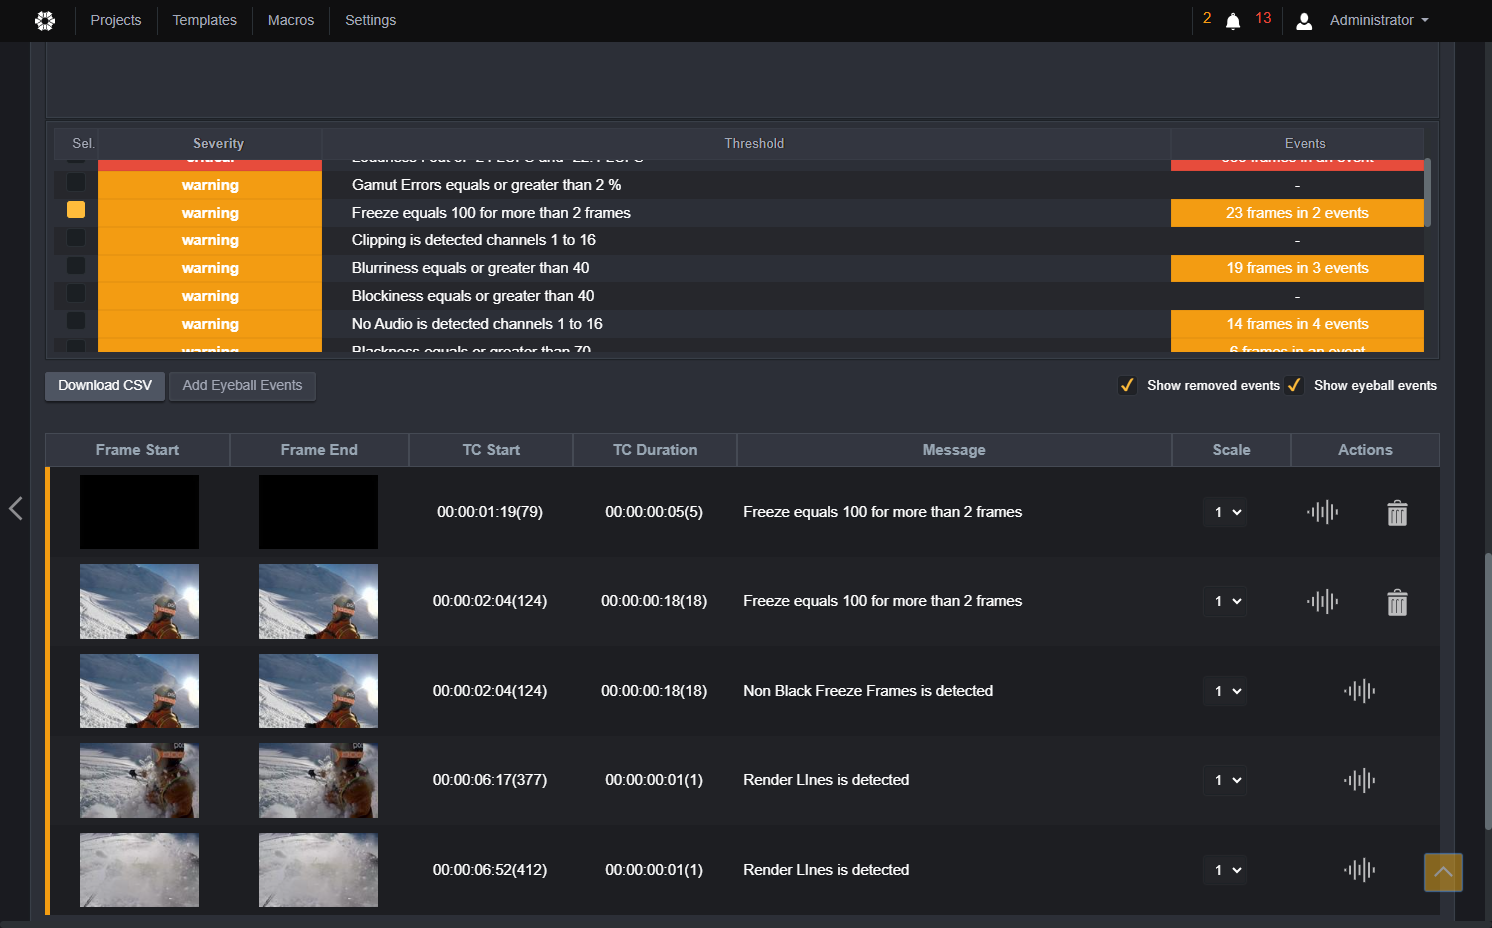Viewport: 1492px width, 928px height.
Task: Click the left chevron arrow at the screen edge
Action: [x=15, y=508]
